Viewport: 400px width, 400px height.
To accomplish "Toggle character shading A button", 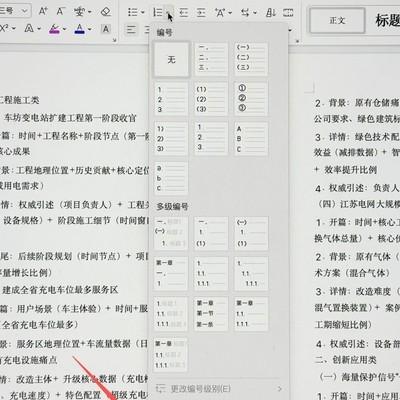I will click(106, 29).
